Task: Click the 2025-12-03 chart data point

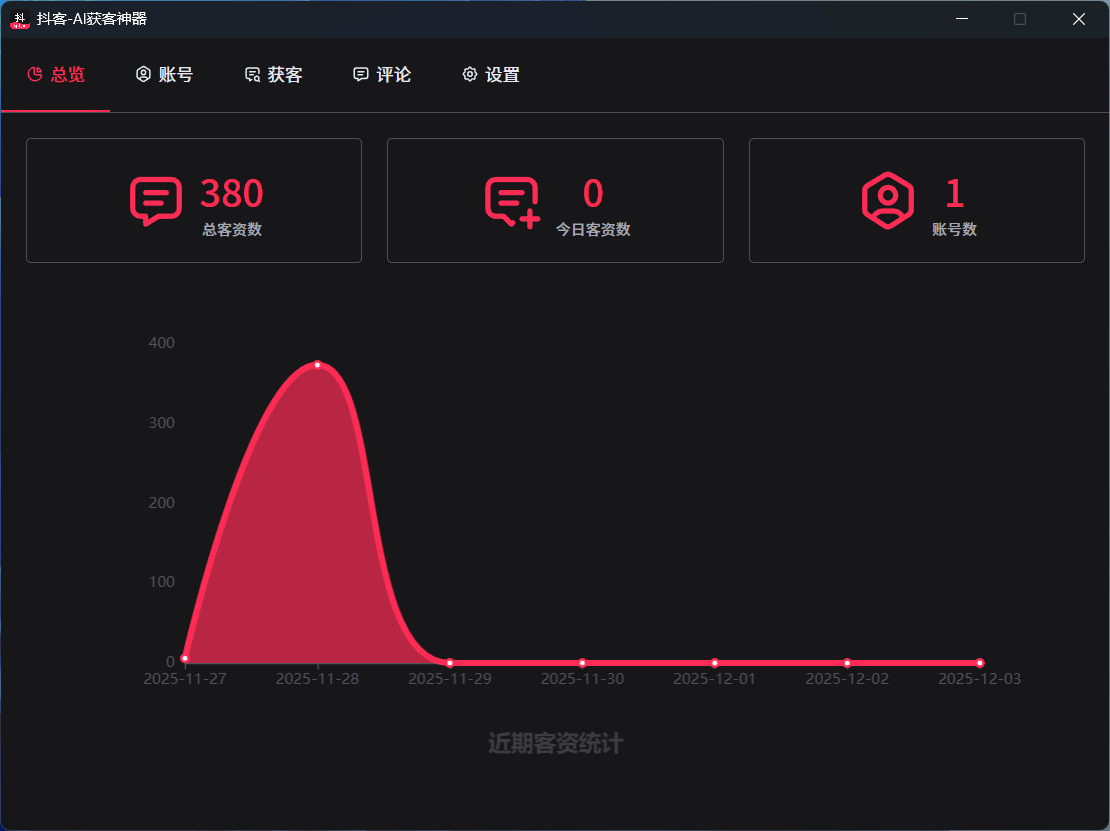Action: point(979,663)
